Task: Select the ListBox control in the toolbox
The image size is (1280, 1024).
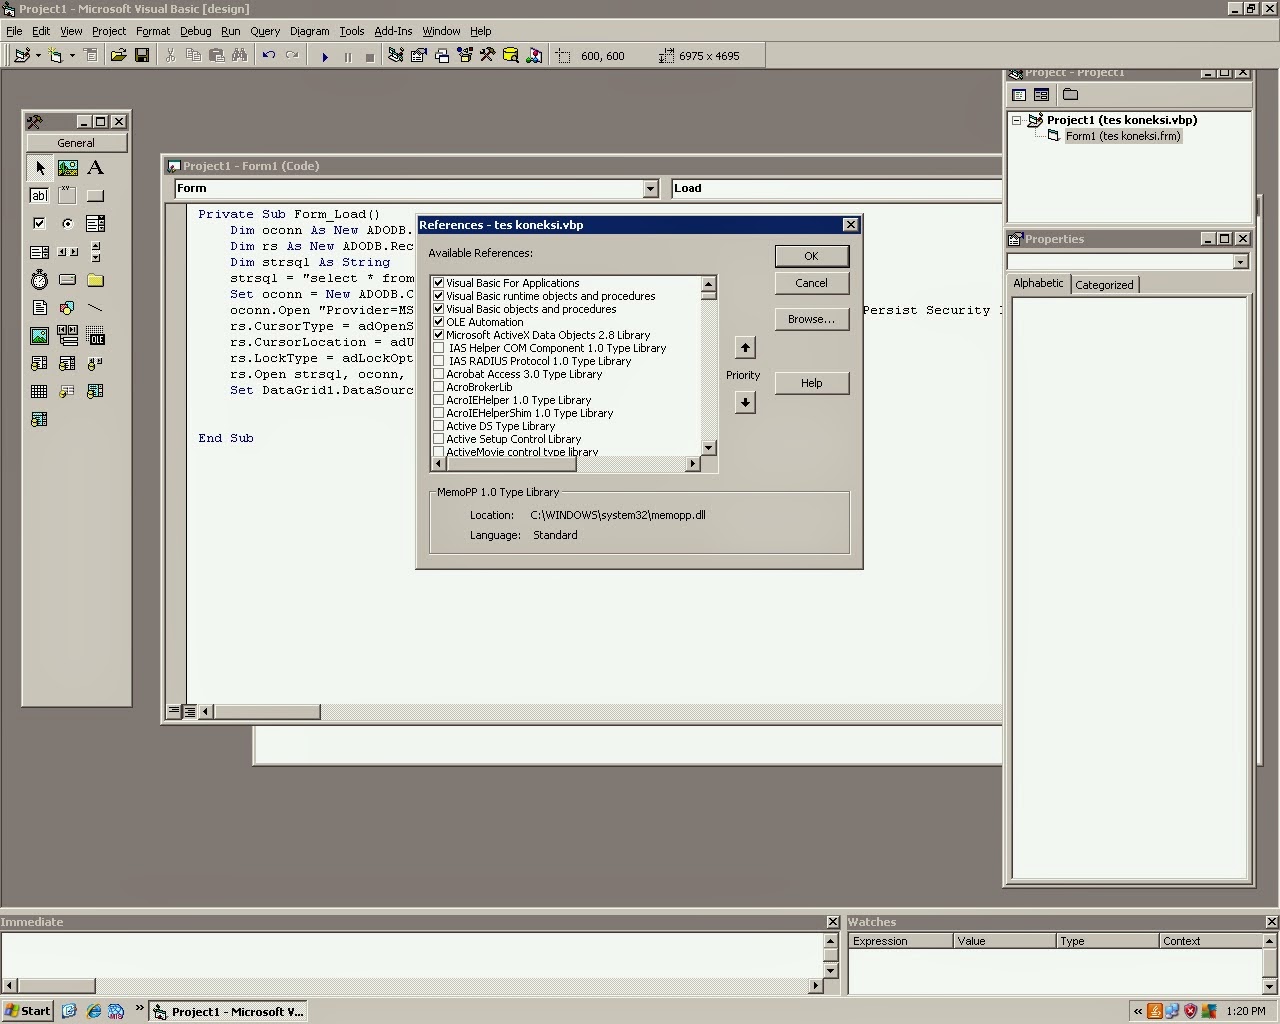Action: click(x=39, y=252)
